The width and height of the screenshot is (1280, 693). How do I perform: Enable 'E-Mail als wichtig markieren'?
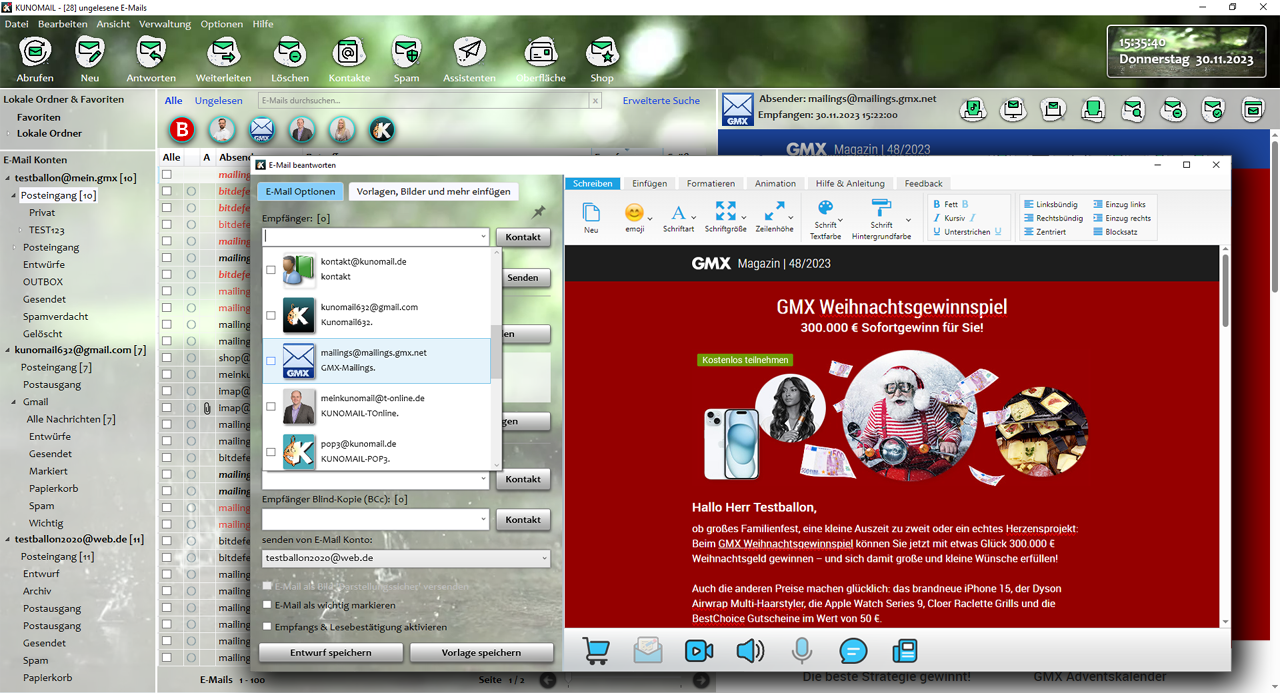267,605
